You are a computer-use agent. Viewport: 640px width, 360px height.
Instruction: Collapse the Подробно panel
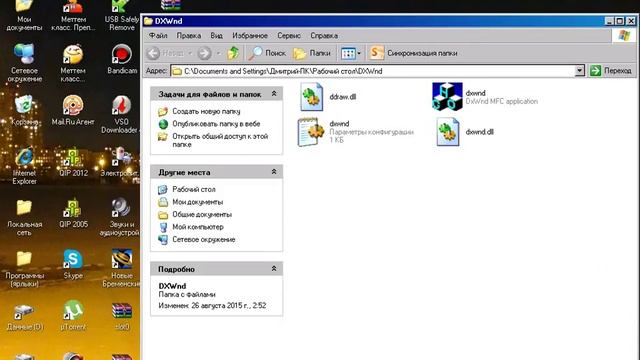tap(274, 269)
